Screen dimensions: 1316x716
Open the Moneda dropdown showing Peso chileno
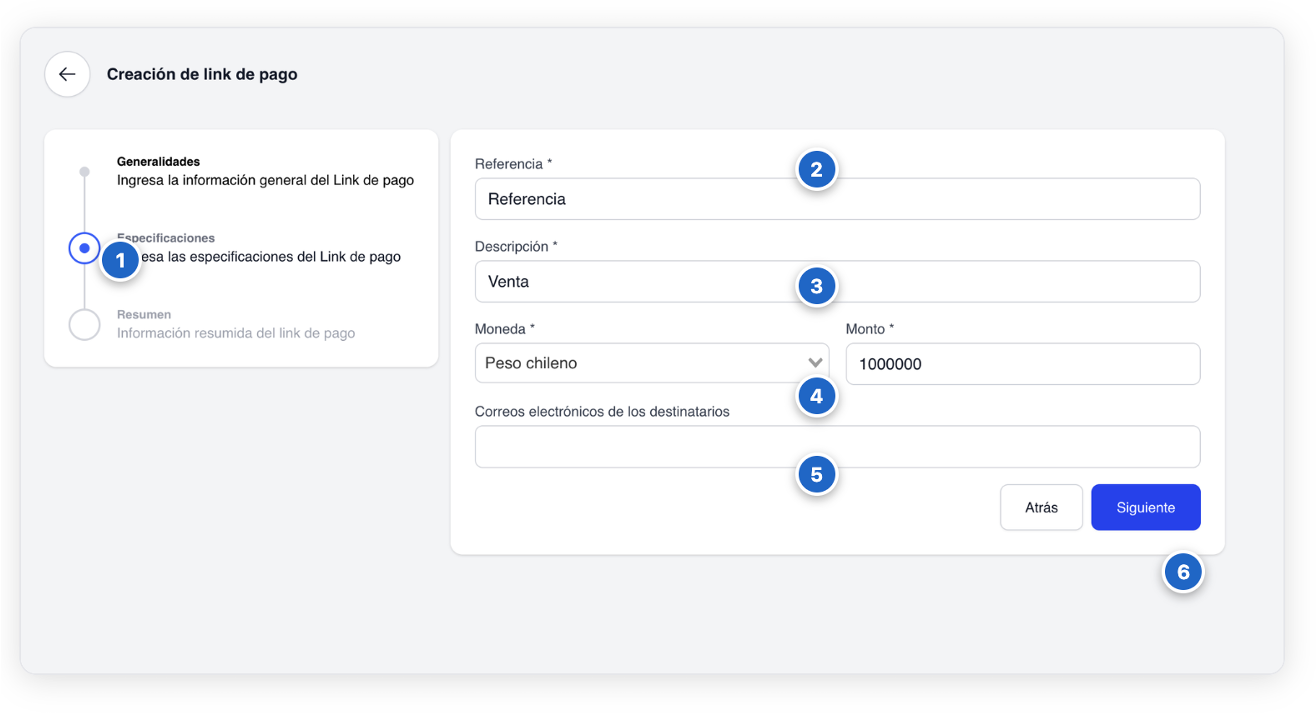pos(652,363)
